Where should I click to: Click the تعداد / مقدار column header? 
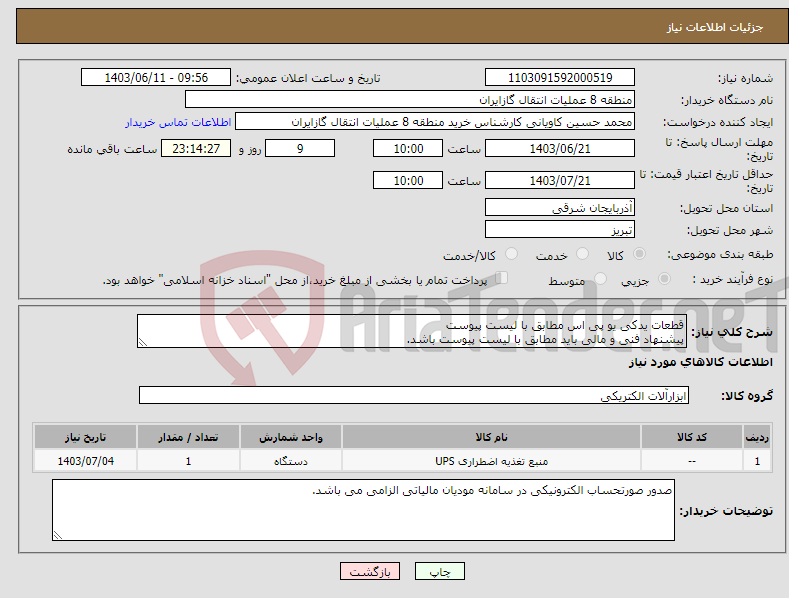click(x=188, y=437)
